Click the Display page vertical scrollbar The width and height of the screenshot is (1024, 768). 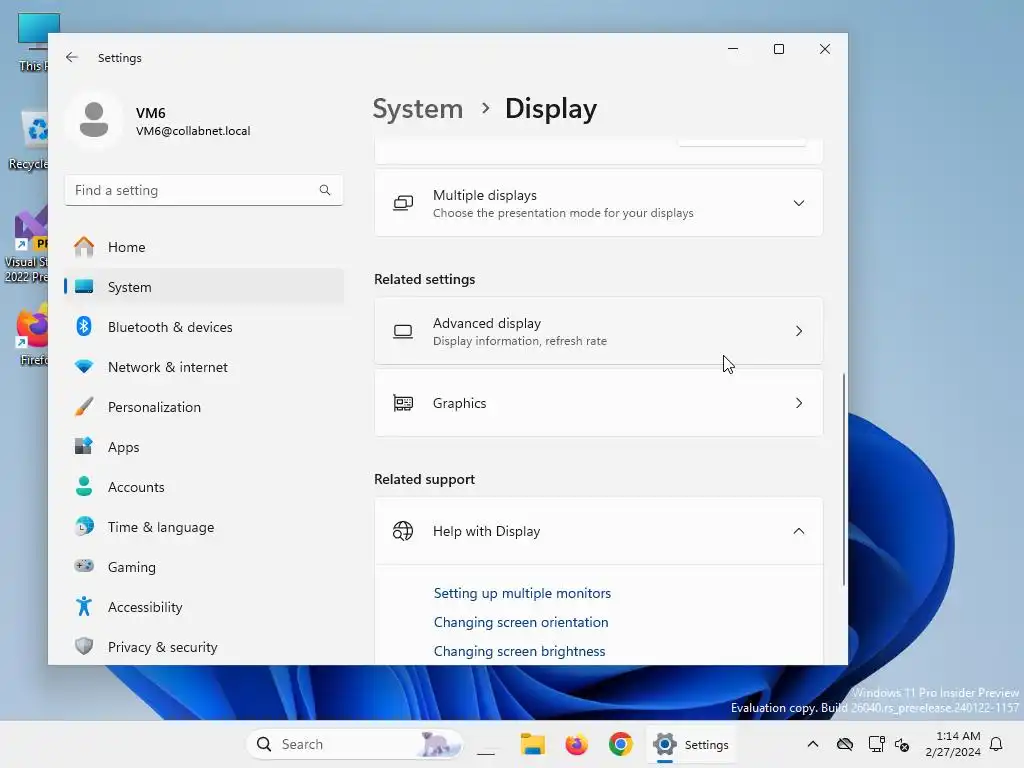coord(843,479)
